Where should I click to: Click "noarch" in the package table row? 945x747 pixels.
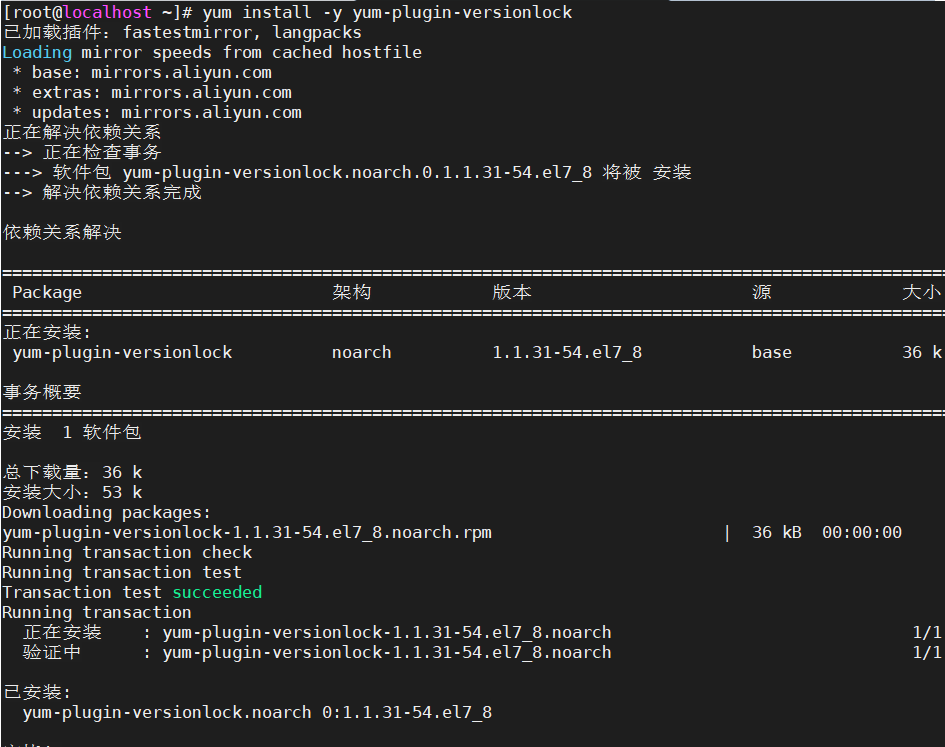pyautogui.click(x=361, y=352)
